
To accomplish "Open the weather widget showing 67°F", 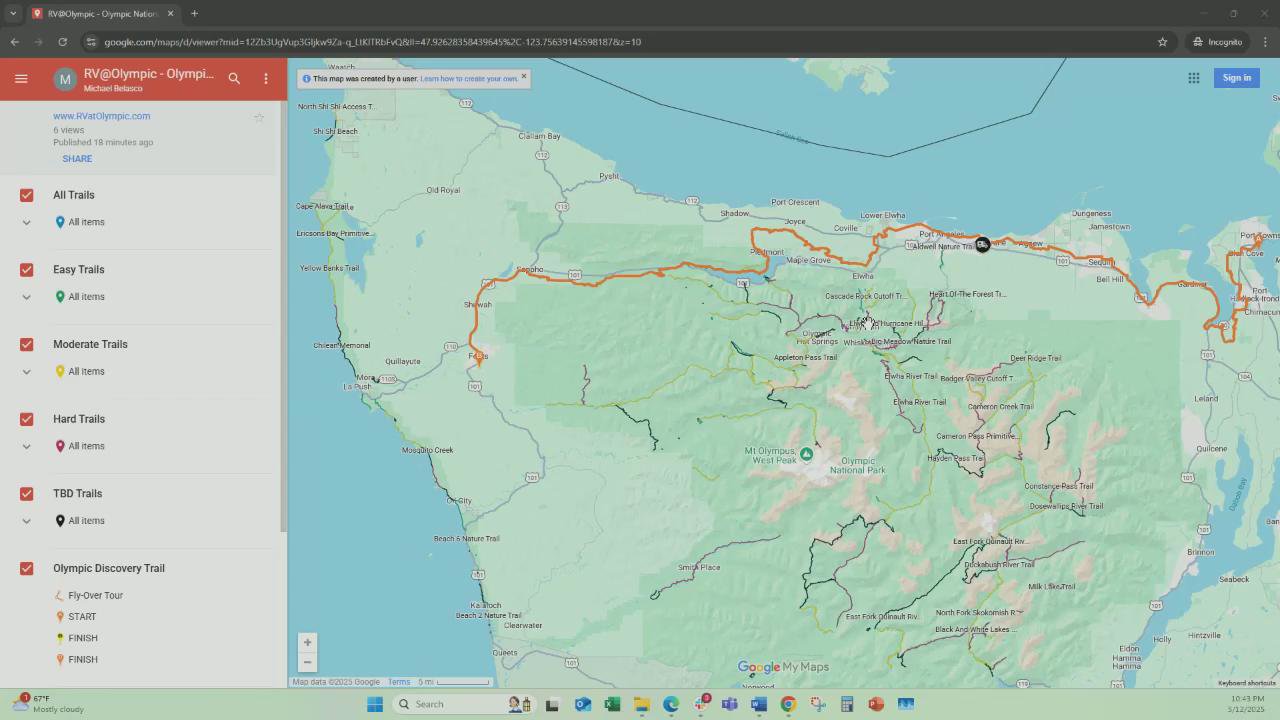I will (x=50, y=704).
